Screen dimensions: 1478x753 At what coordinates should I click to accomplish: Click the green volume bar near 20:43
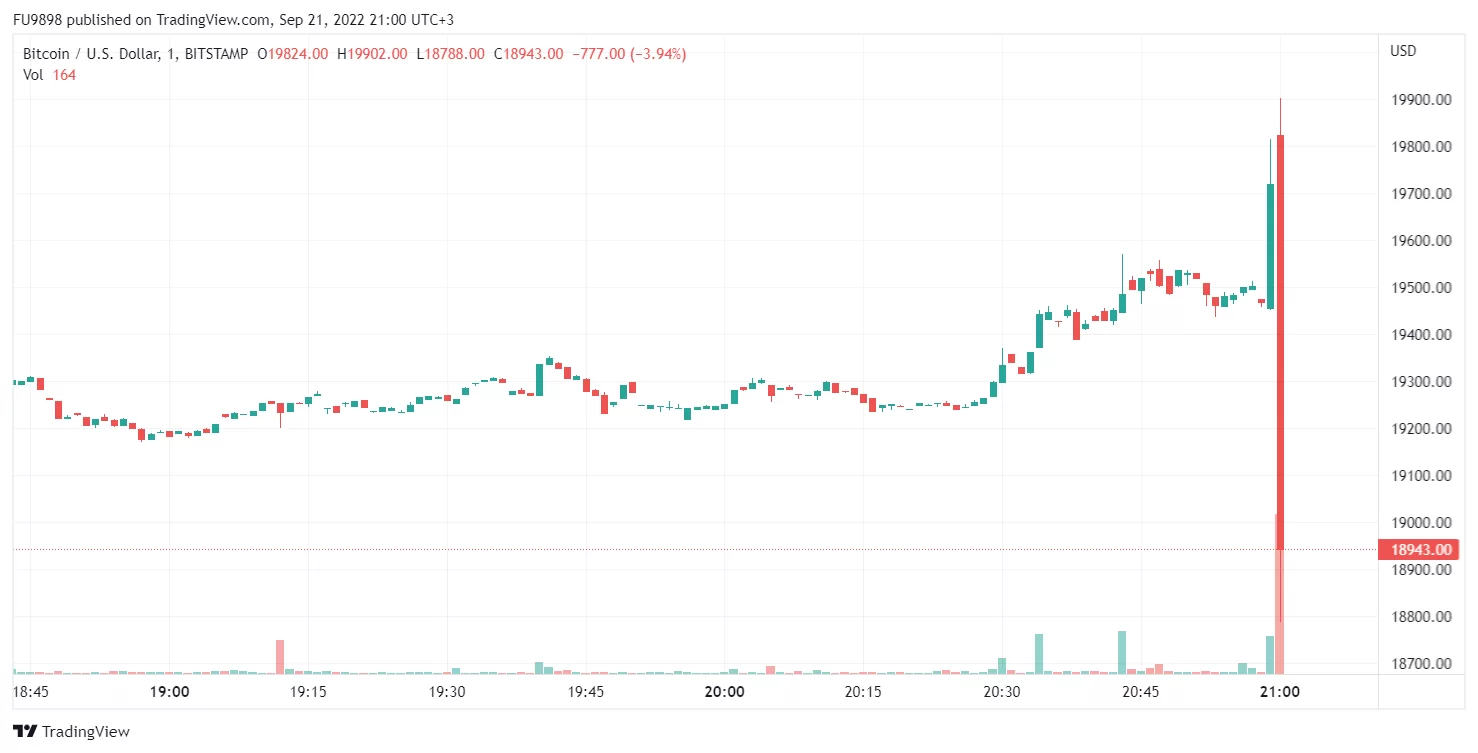point(1122,653)
